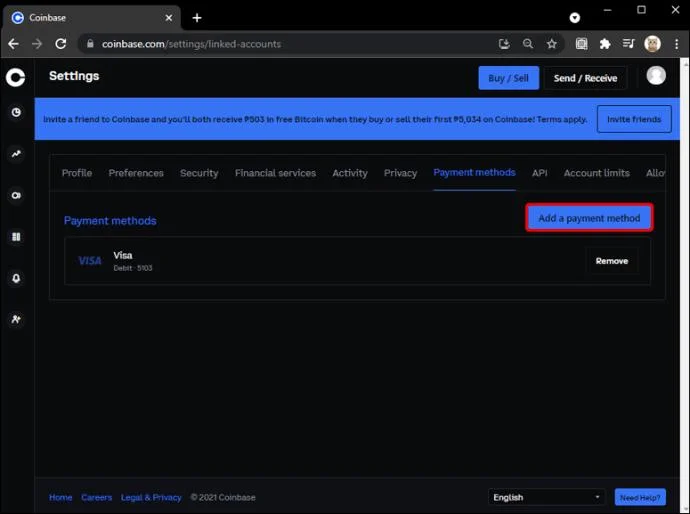Open the Coinbase logo home icon in the sidebar
The image size is (690, 514).
click(15, 77)
